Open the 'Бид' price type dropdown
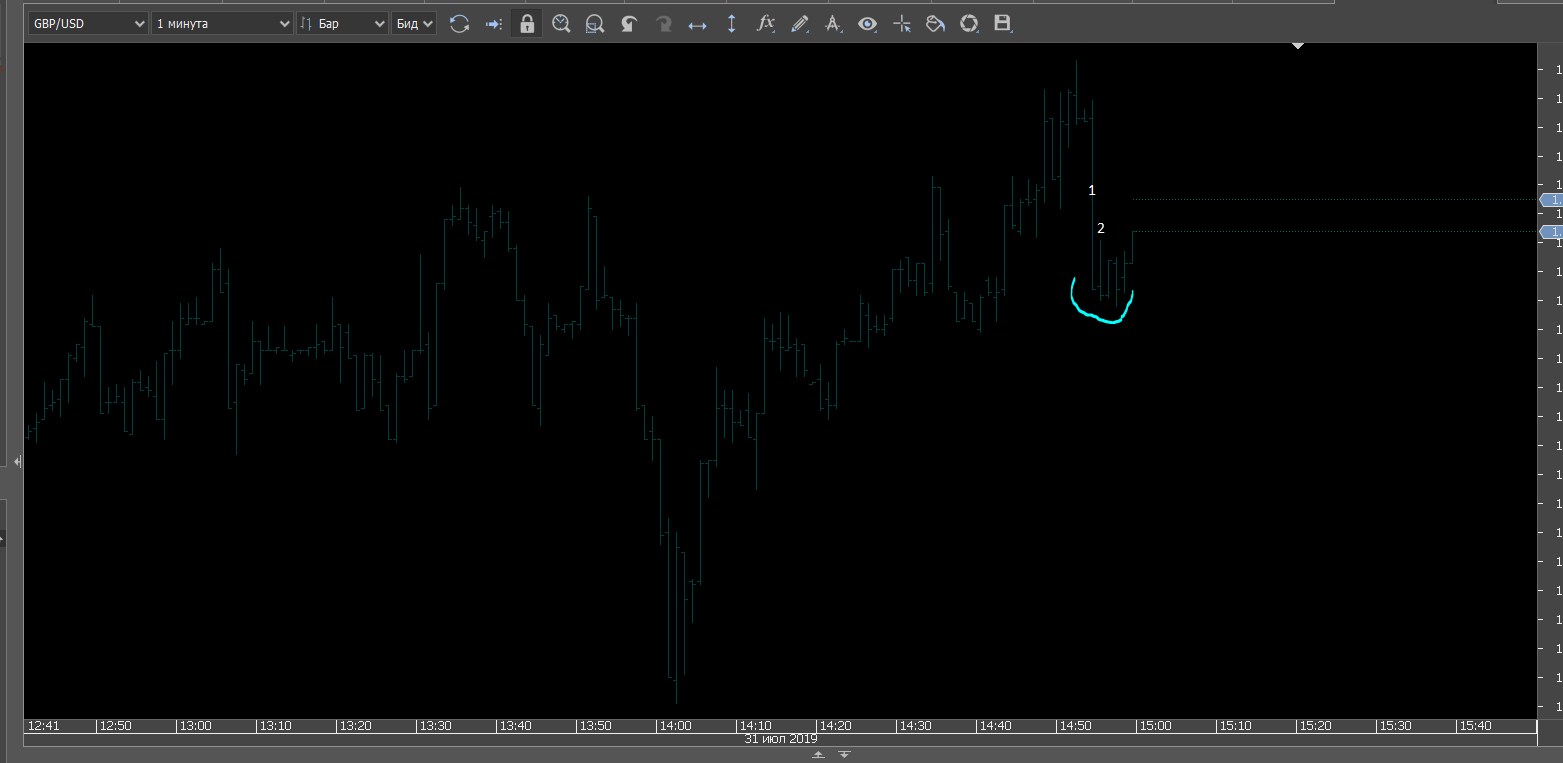The width and height of the screenshot is (1563, 763). pyautogui.click(x=414, y=23)
